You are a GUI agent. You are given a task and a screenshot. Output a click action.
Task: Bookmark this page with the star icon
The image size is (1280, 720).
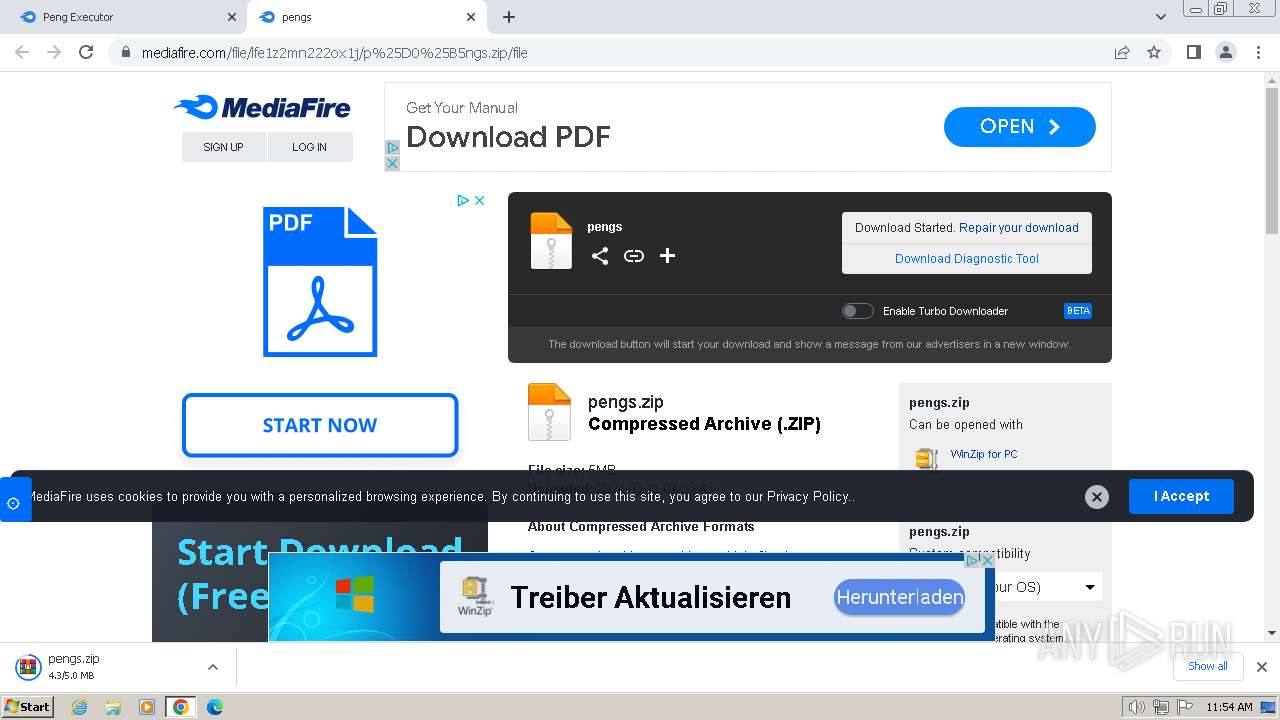[x=1154, y=52]
